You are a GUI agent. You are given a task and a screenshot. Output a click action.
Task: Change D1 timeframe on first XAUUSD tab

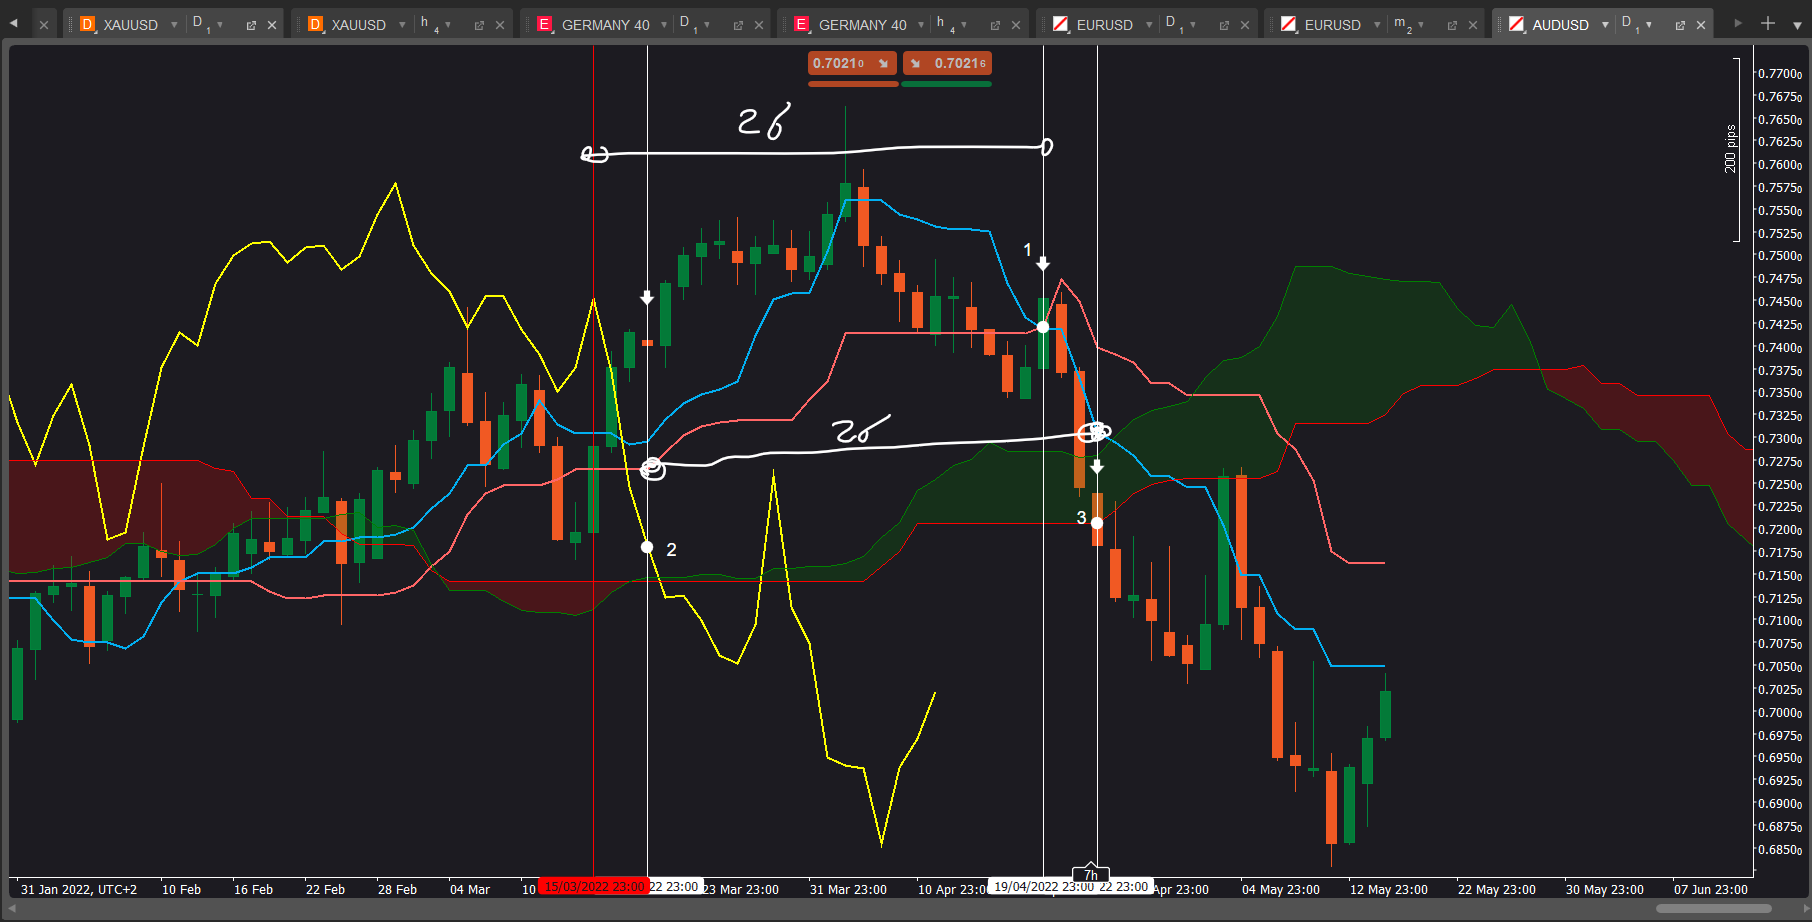(208, 24)
